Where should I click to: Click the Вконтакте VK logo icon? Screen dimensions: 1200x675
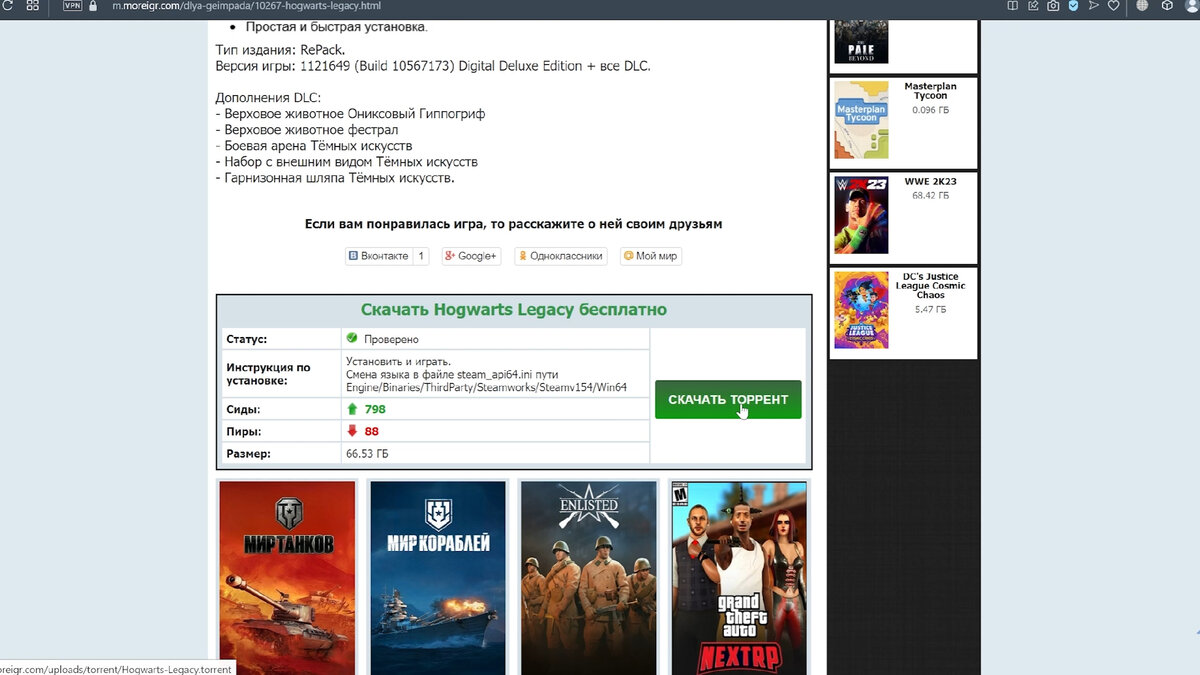pos(353,256)
